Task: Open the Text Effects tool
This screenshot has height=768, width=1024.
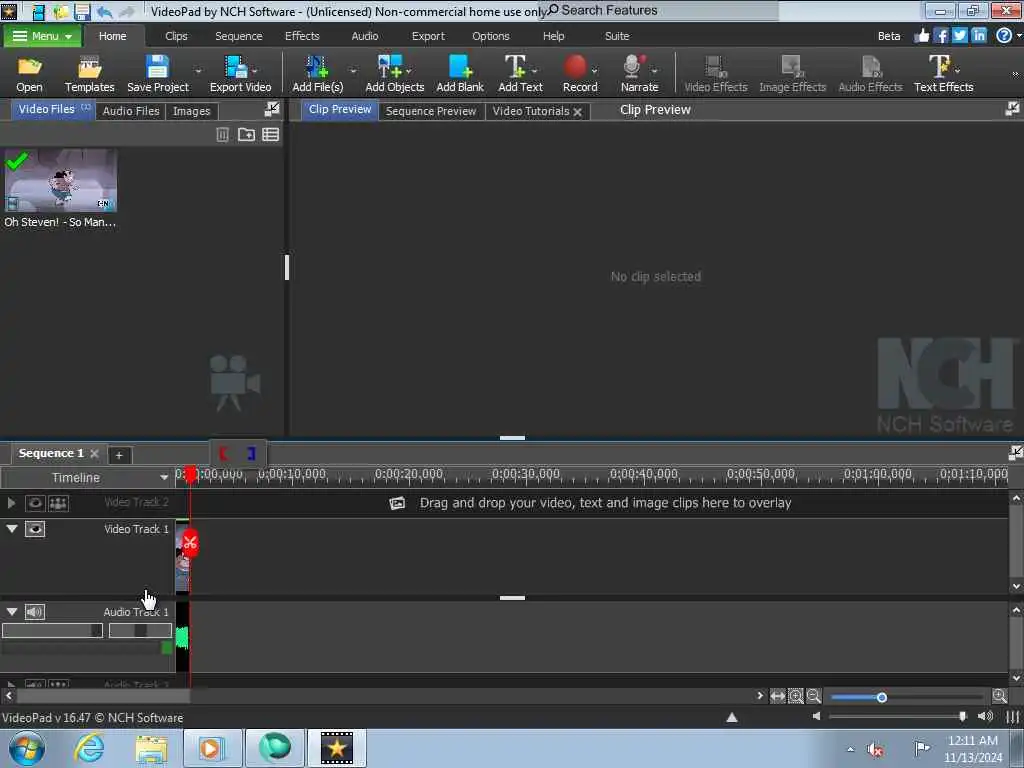Action: click(943, 74)
